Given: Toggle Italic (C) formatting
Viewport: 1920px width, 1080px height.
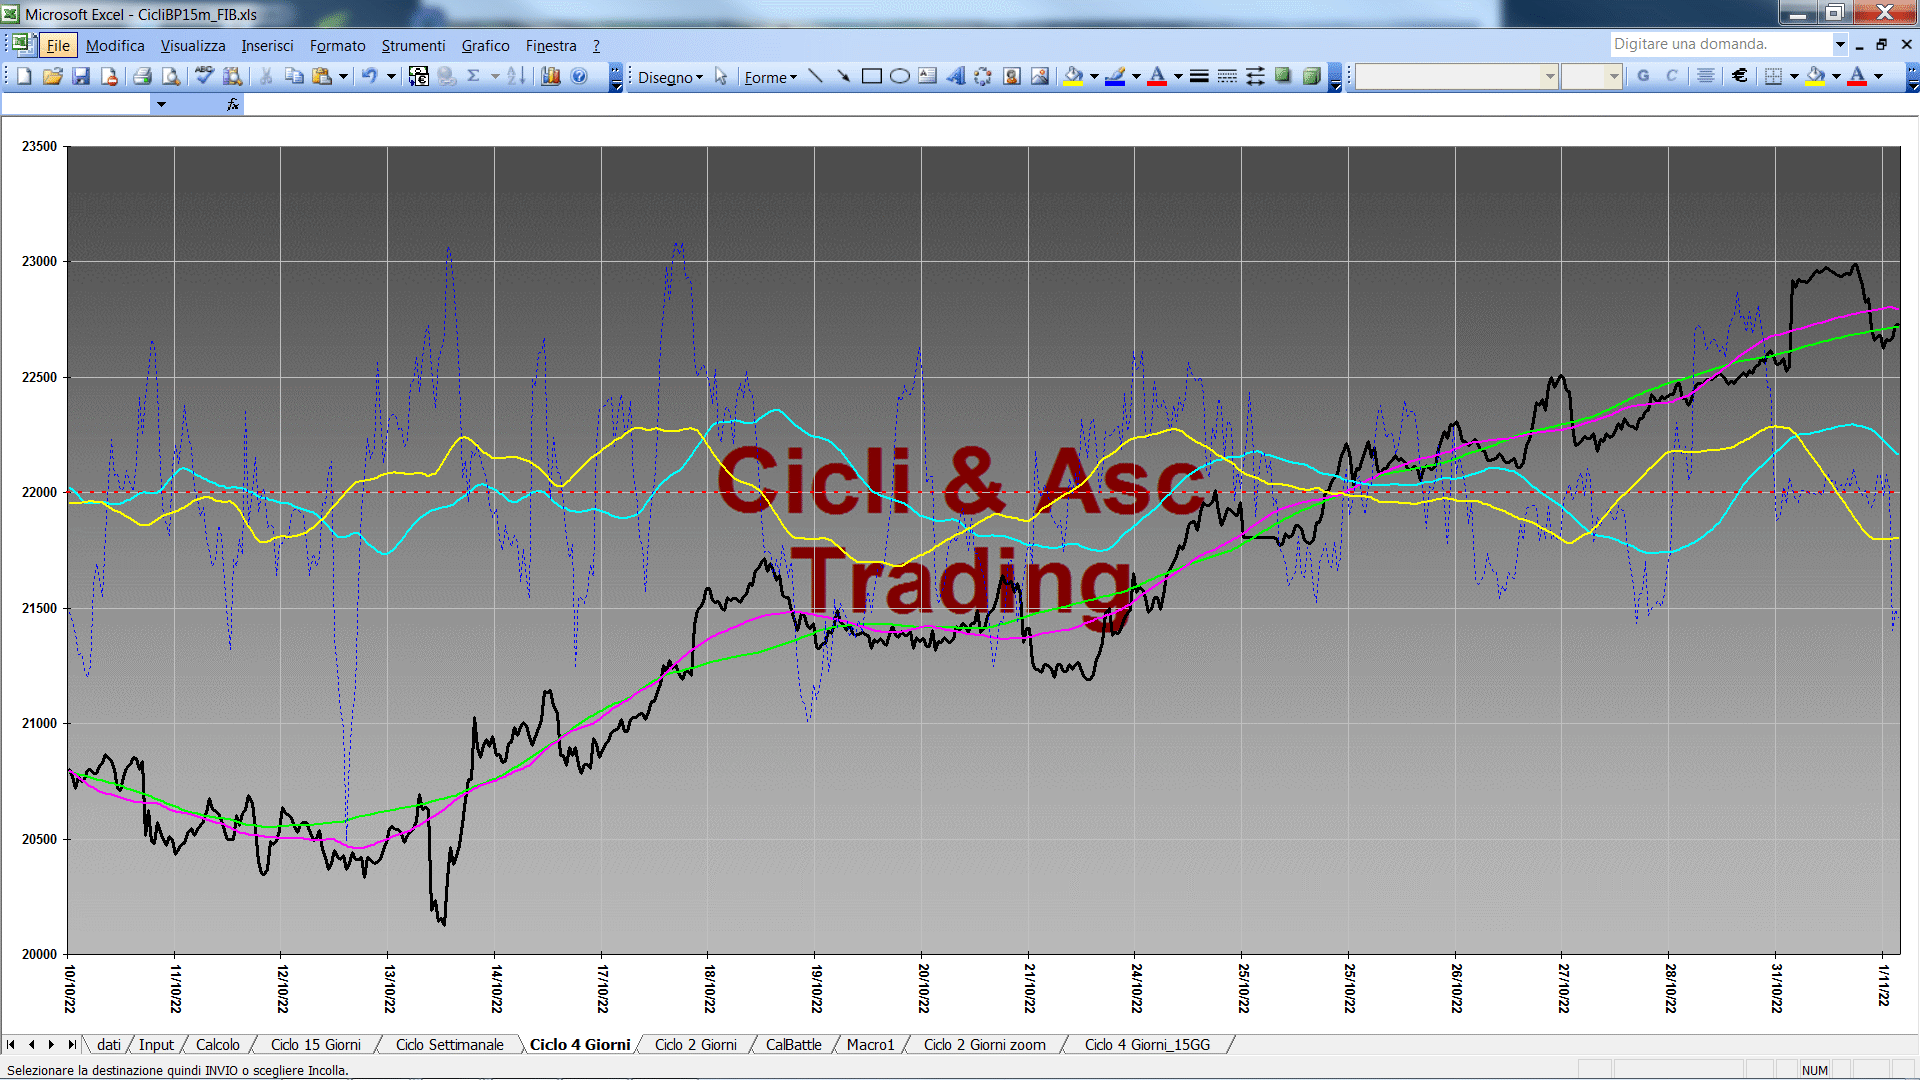Looking at the screenshot, I should pyautogui.click(x=1671, y=76).
